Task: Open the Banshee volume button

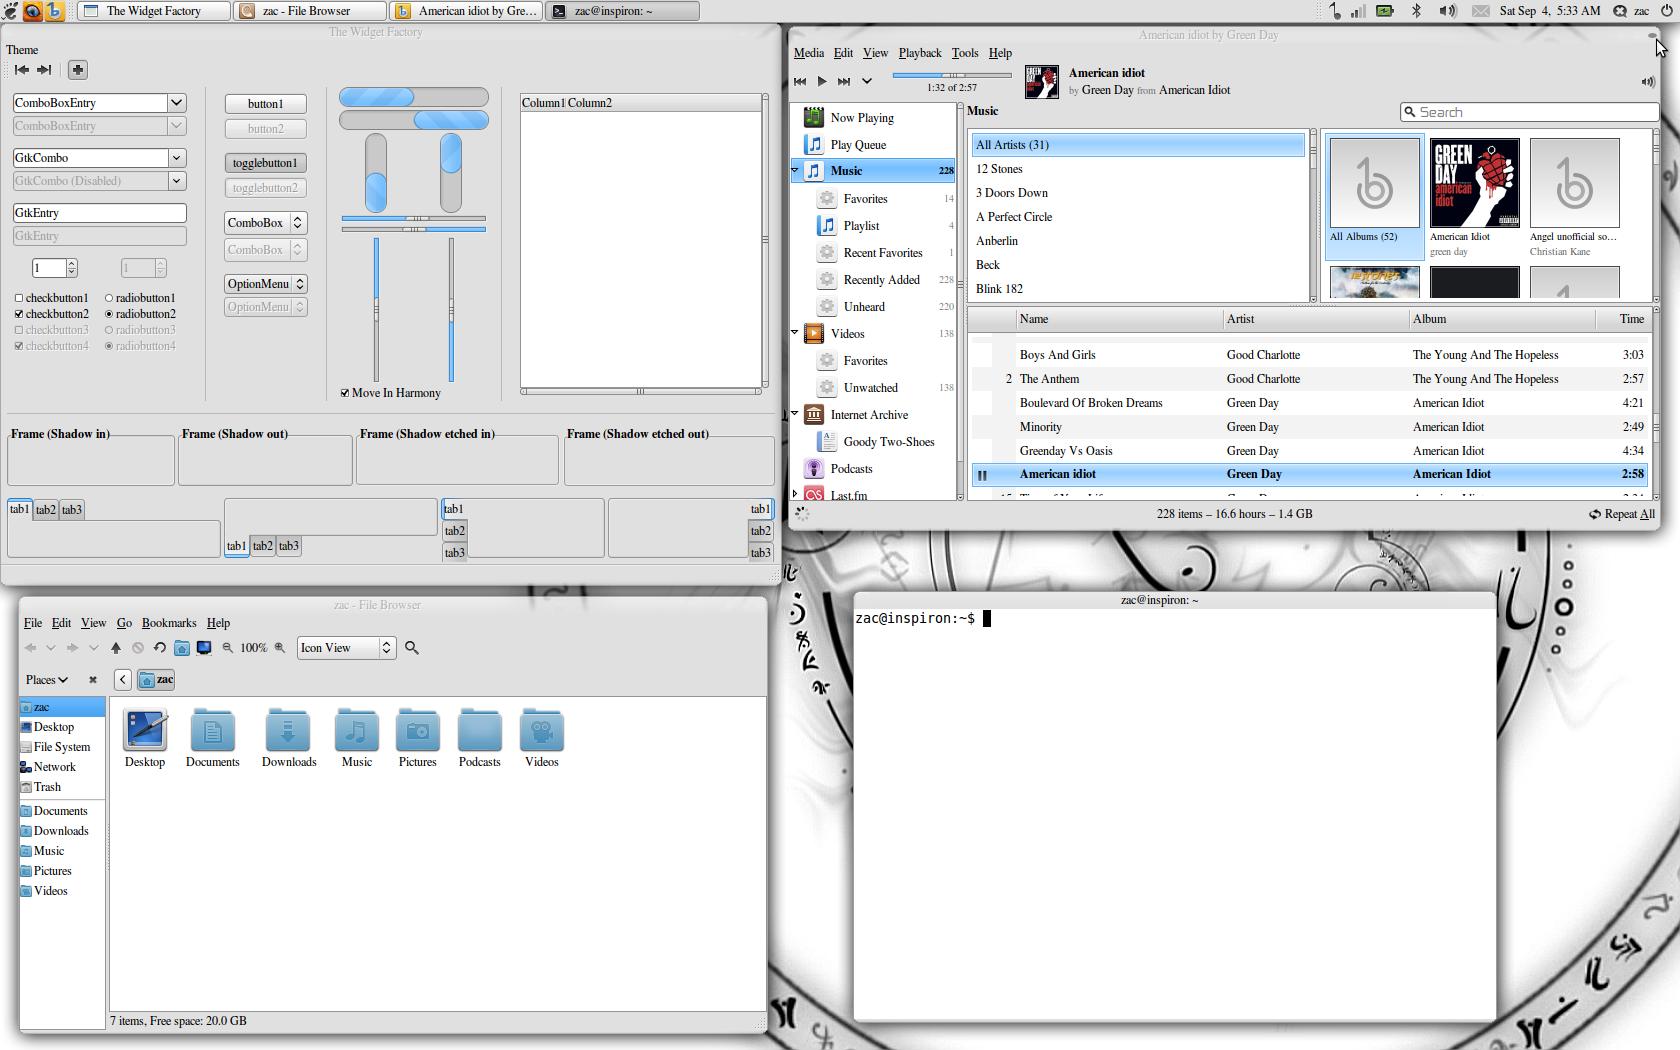Action: pos(1648,82)
